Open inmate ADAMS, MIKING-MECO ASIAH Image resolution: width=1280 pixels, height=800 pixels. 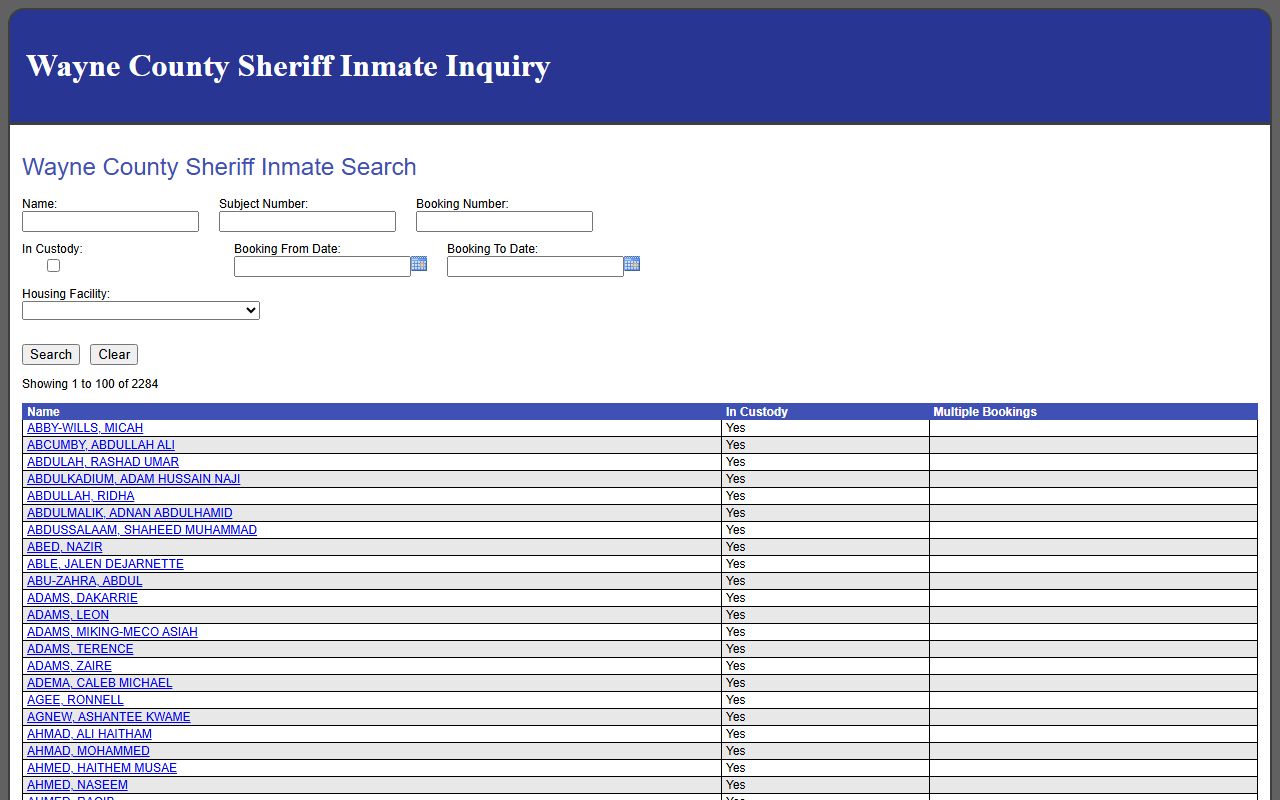pos(112,632)
